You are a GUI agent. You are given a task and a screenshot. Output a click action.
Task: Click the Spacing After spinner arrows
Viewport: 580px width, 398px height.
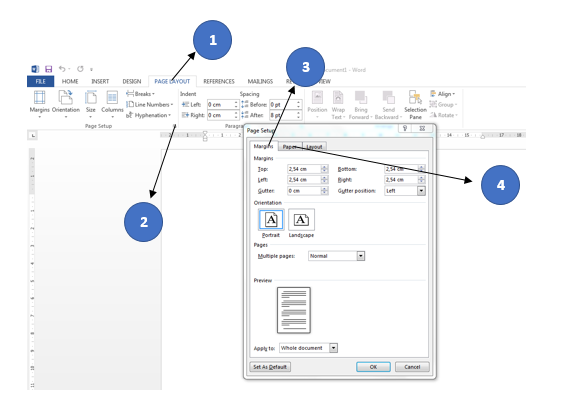299,115
